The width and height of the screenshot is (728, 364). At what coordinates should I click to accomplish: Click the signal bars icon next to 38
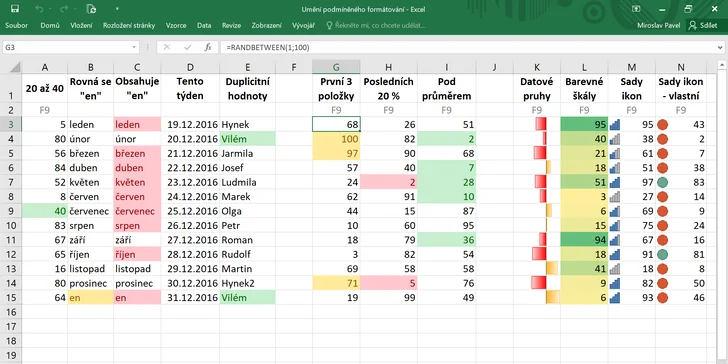[x=615, y=139]
